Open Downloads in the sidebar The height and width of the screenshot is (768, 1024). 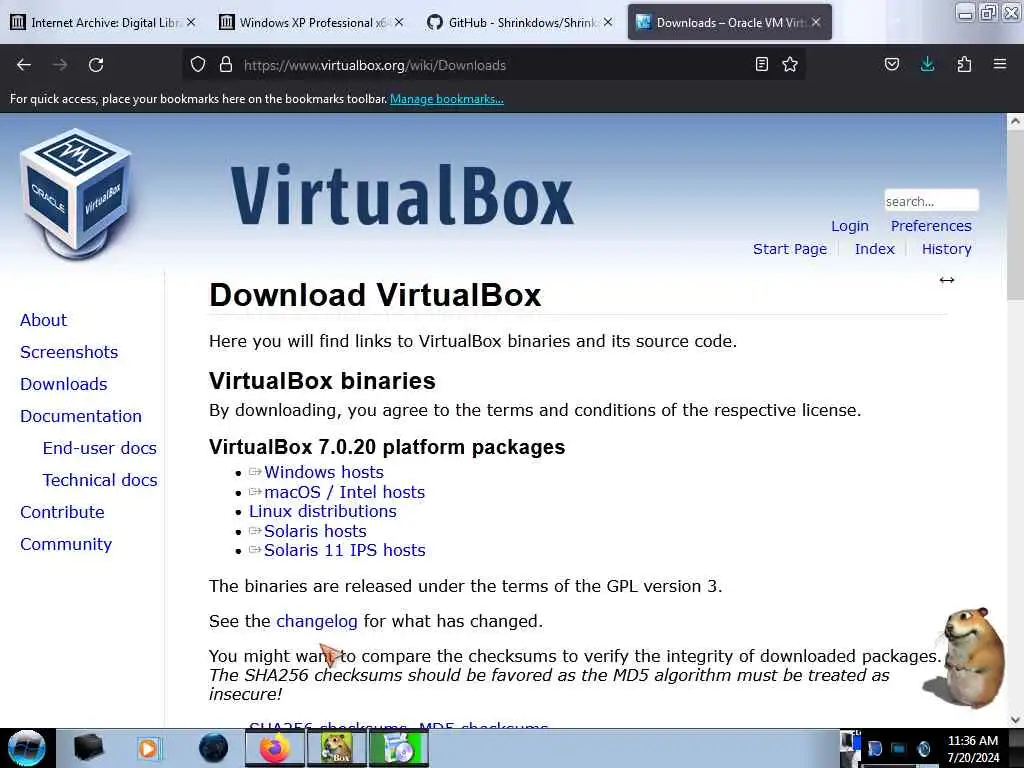63,384
